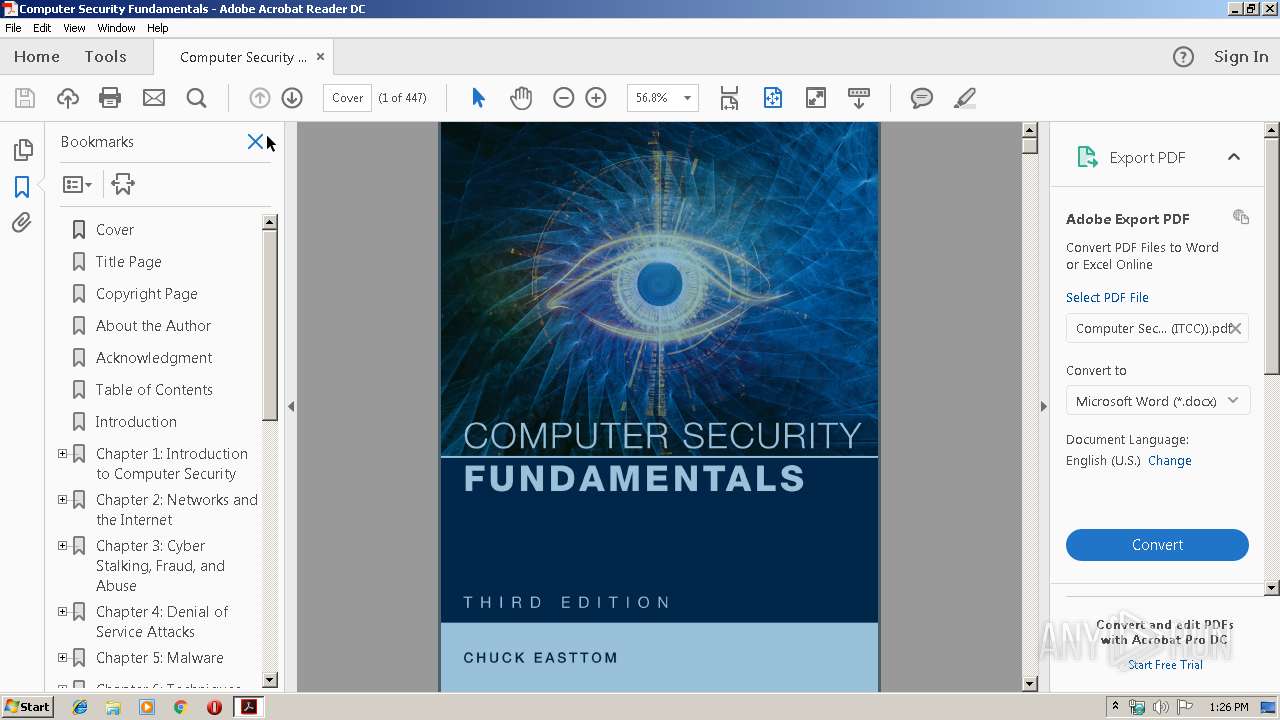Click the copy icon beside Adobe Export PDF

pos(1241,217)
